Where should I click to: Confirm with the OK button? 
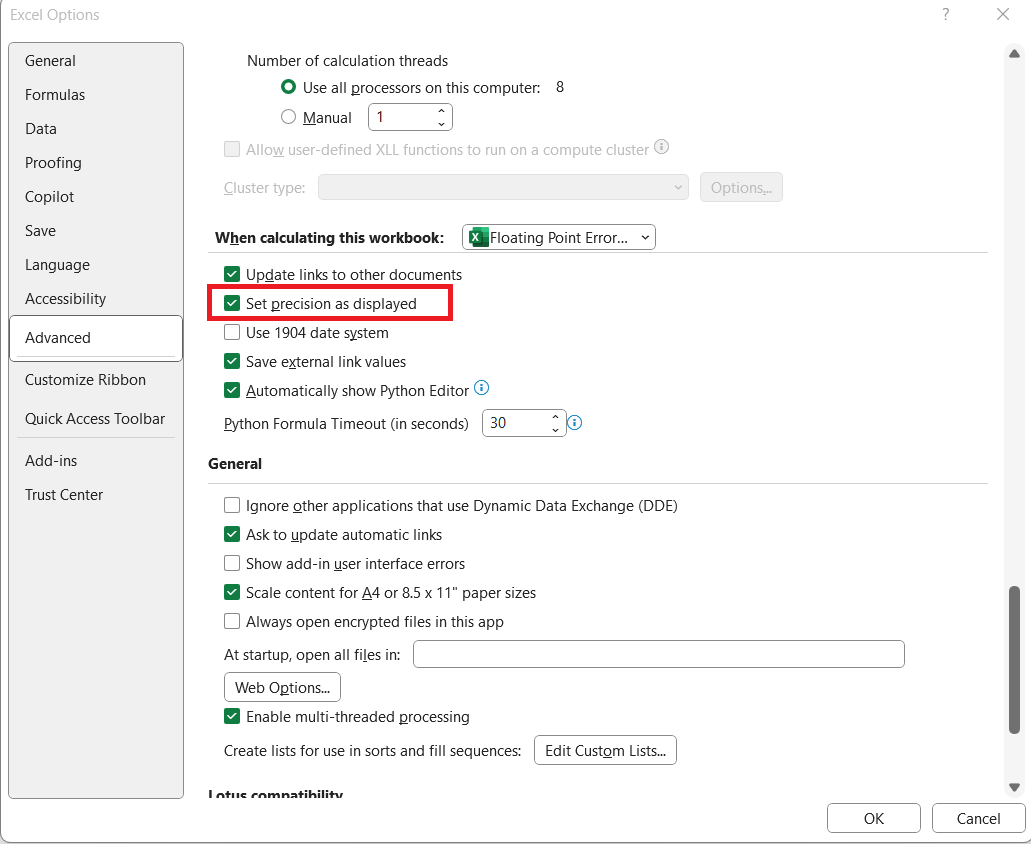click(x=874, y=818)
